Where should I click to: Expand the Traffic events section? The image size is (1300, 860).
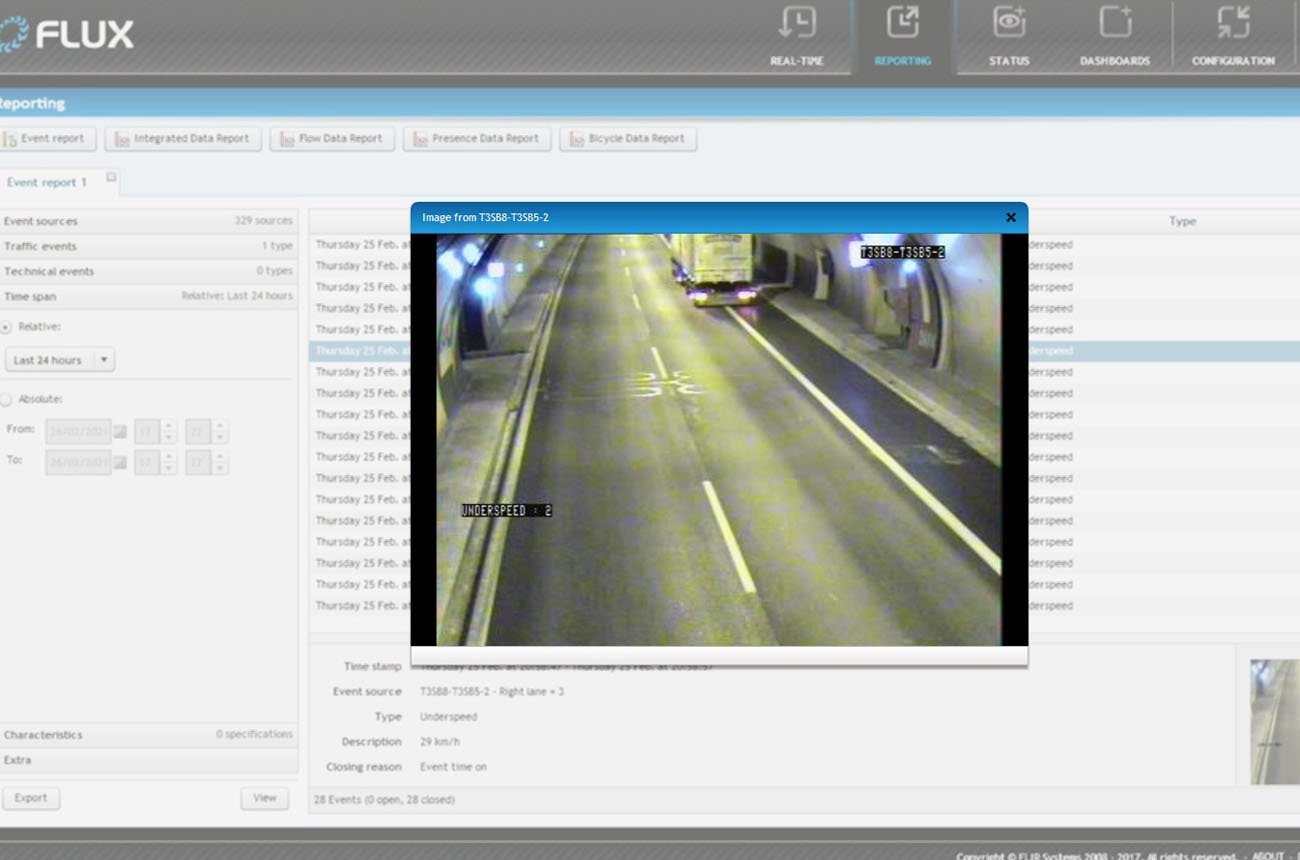[148, 246]
